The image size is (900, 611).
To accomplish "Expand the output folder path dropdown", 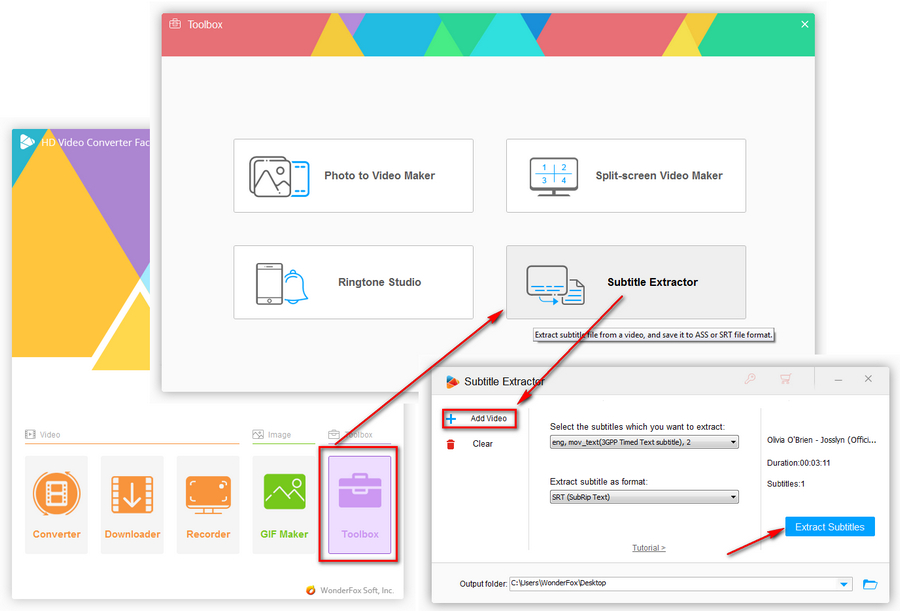I will coord(844,584).
